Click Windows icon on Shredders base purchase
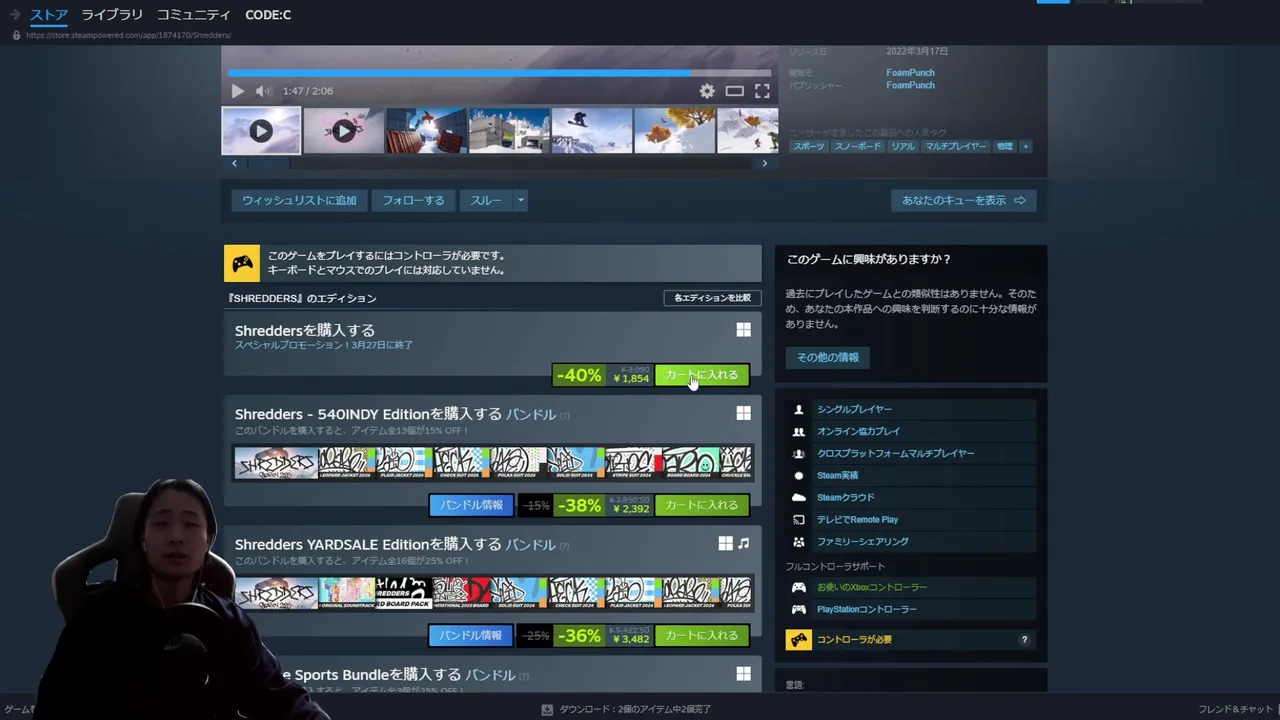 coord(743,330)
